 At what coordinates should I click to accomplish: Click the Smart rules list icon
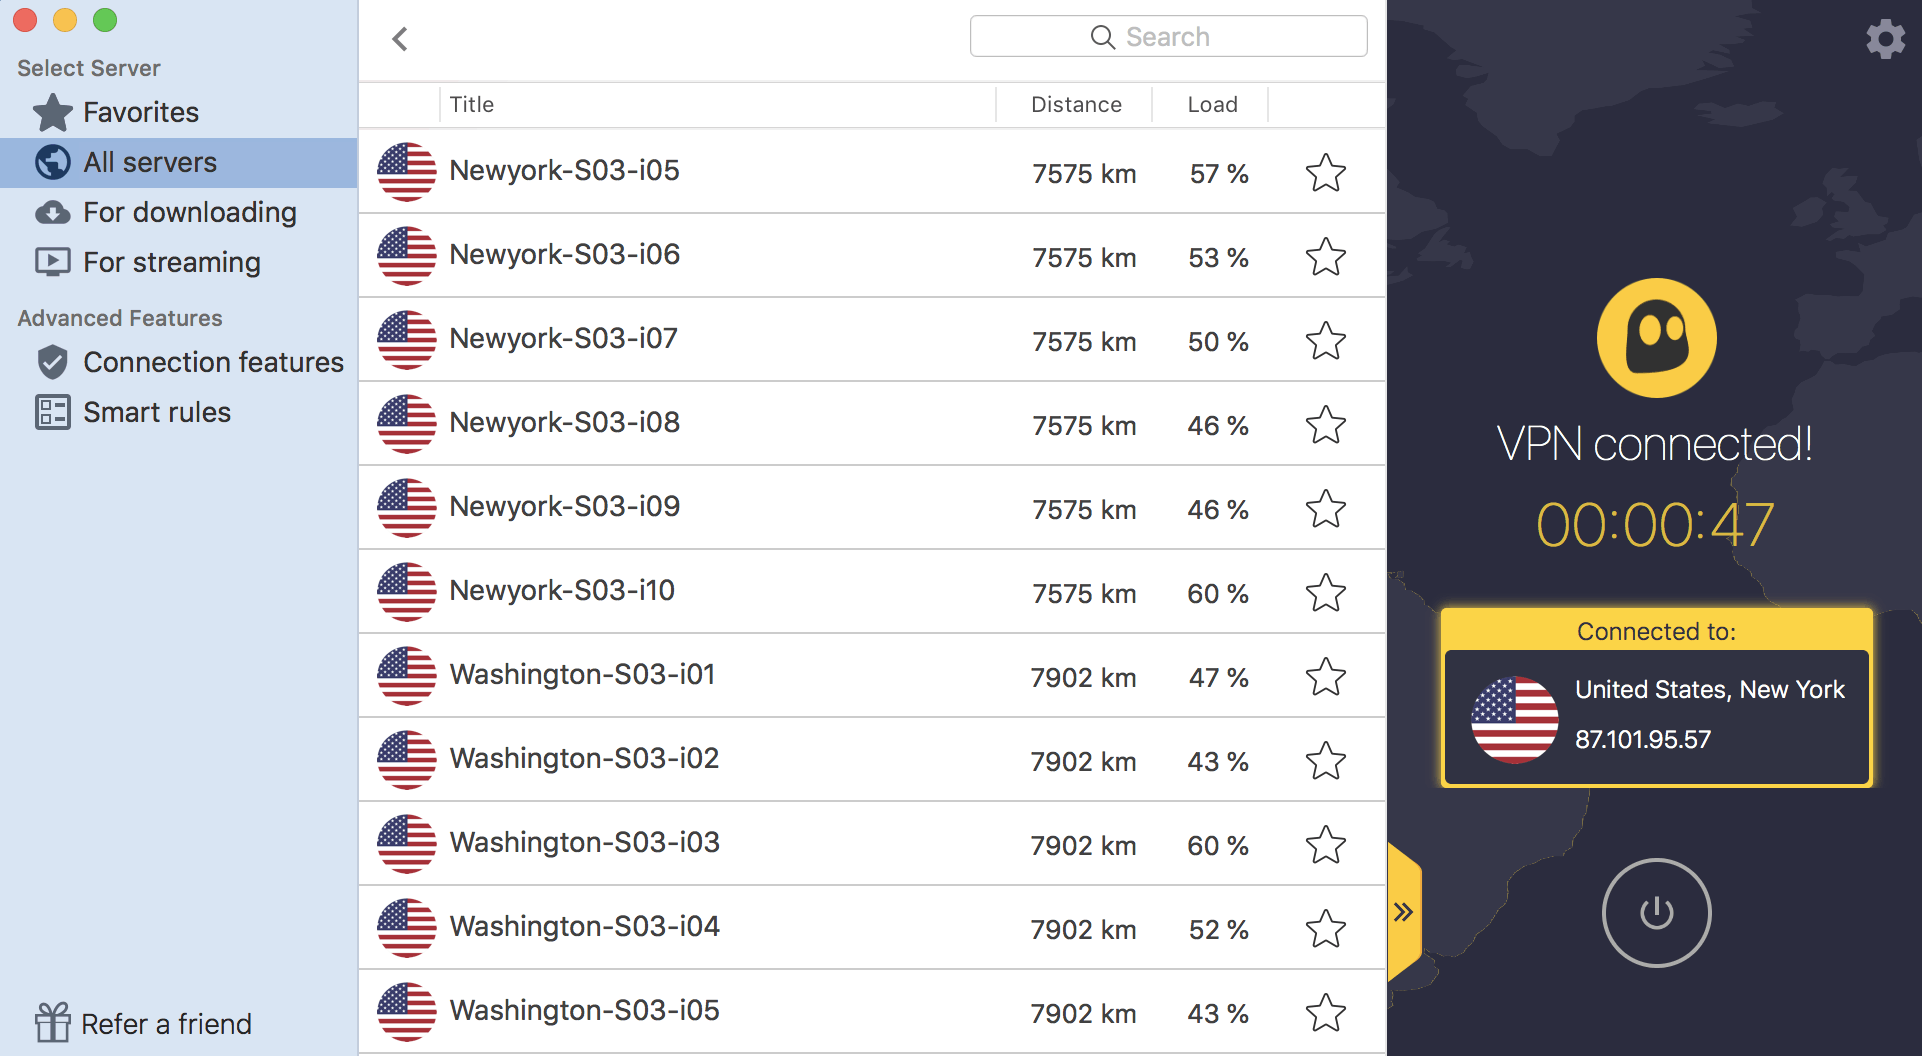52,412
